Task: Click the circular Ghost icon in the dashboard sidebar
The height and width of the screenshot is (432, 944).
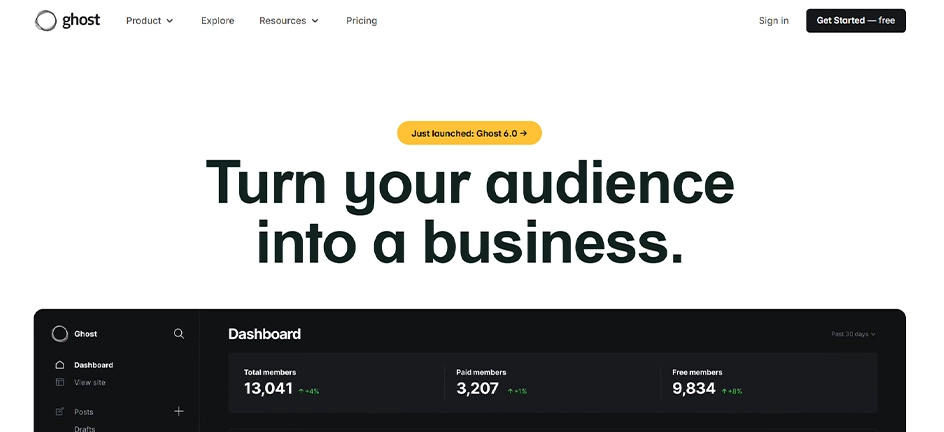Action: click(x=60, y=333)
